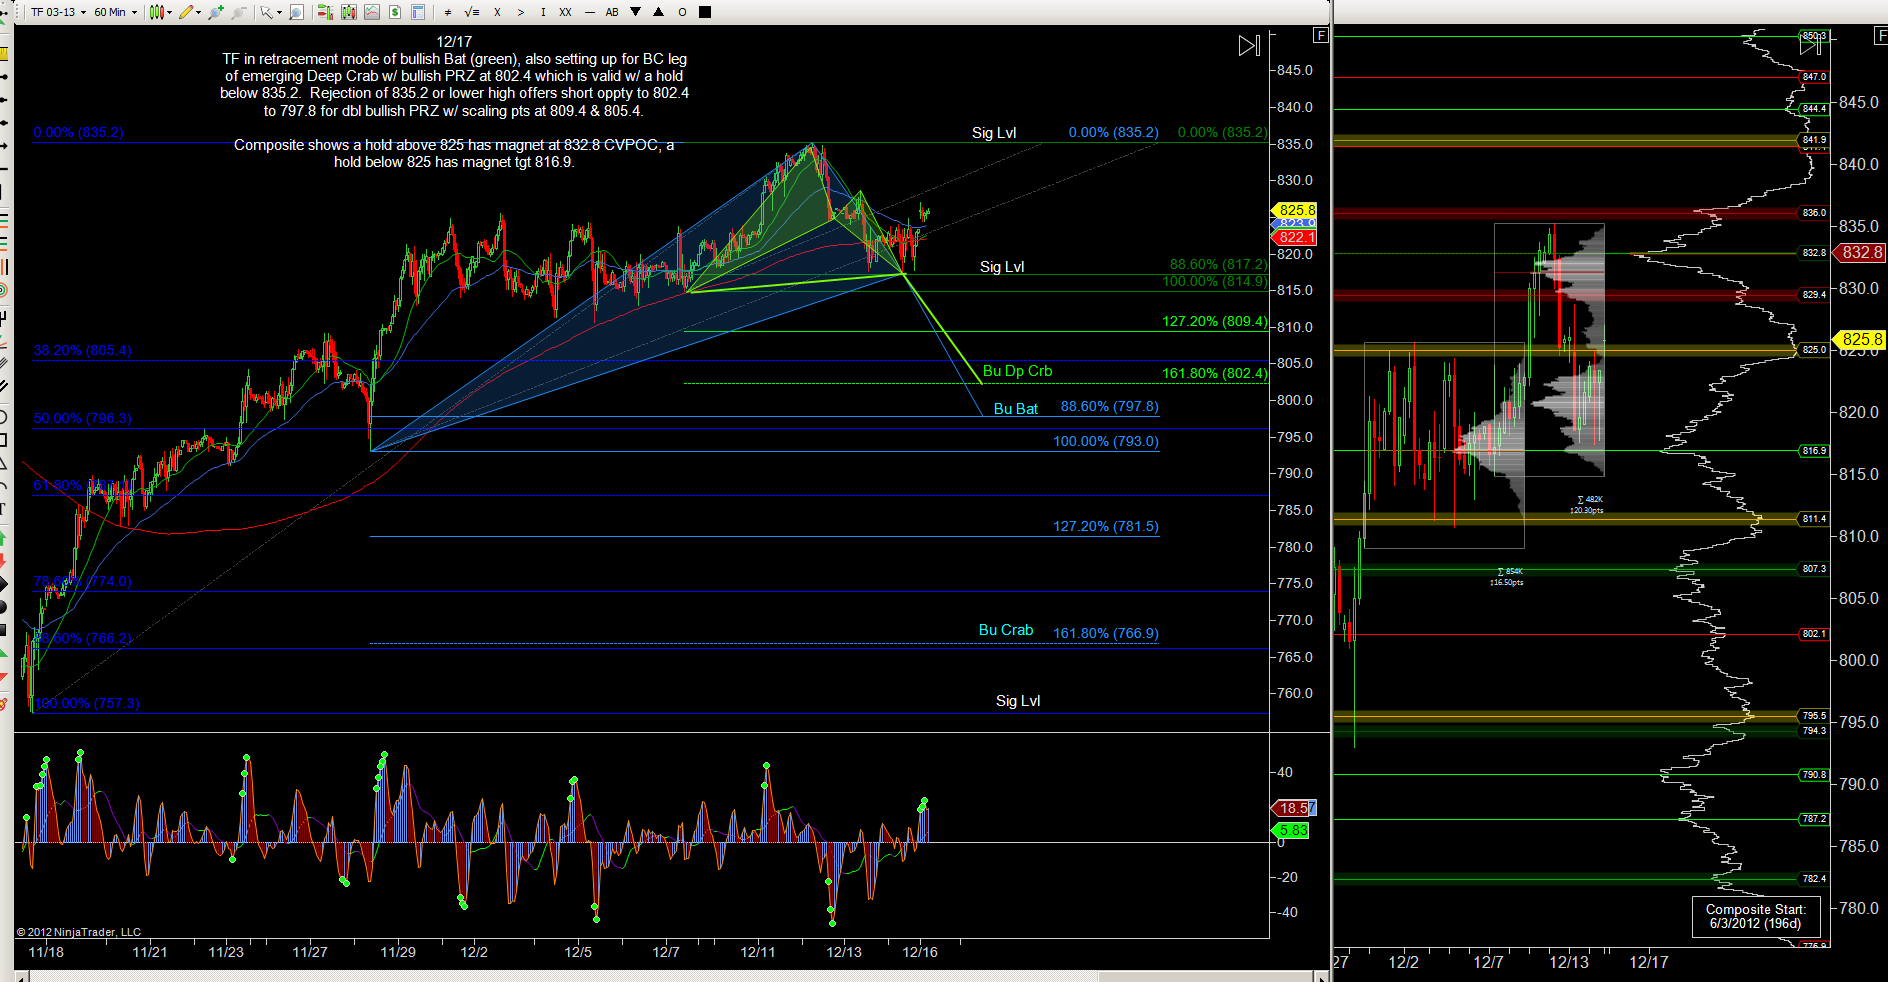This screenshot has height=982, width=1888.
Task: Click the zoom out magnifier icon
Action: point(238,12)
